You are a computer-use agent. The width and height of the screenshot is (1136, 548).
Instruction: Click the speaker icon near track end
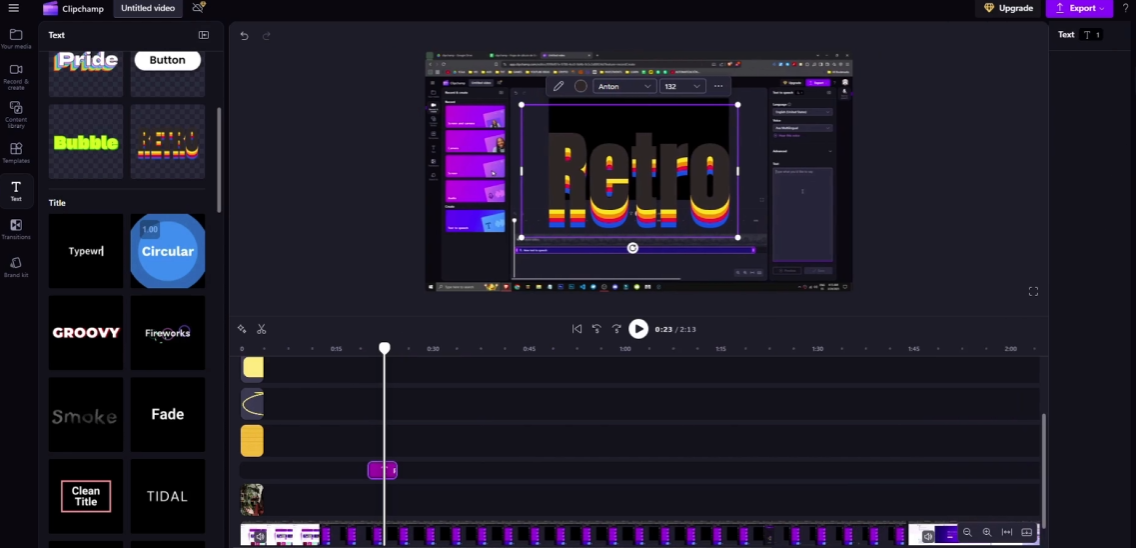(928, 536)
